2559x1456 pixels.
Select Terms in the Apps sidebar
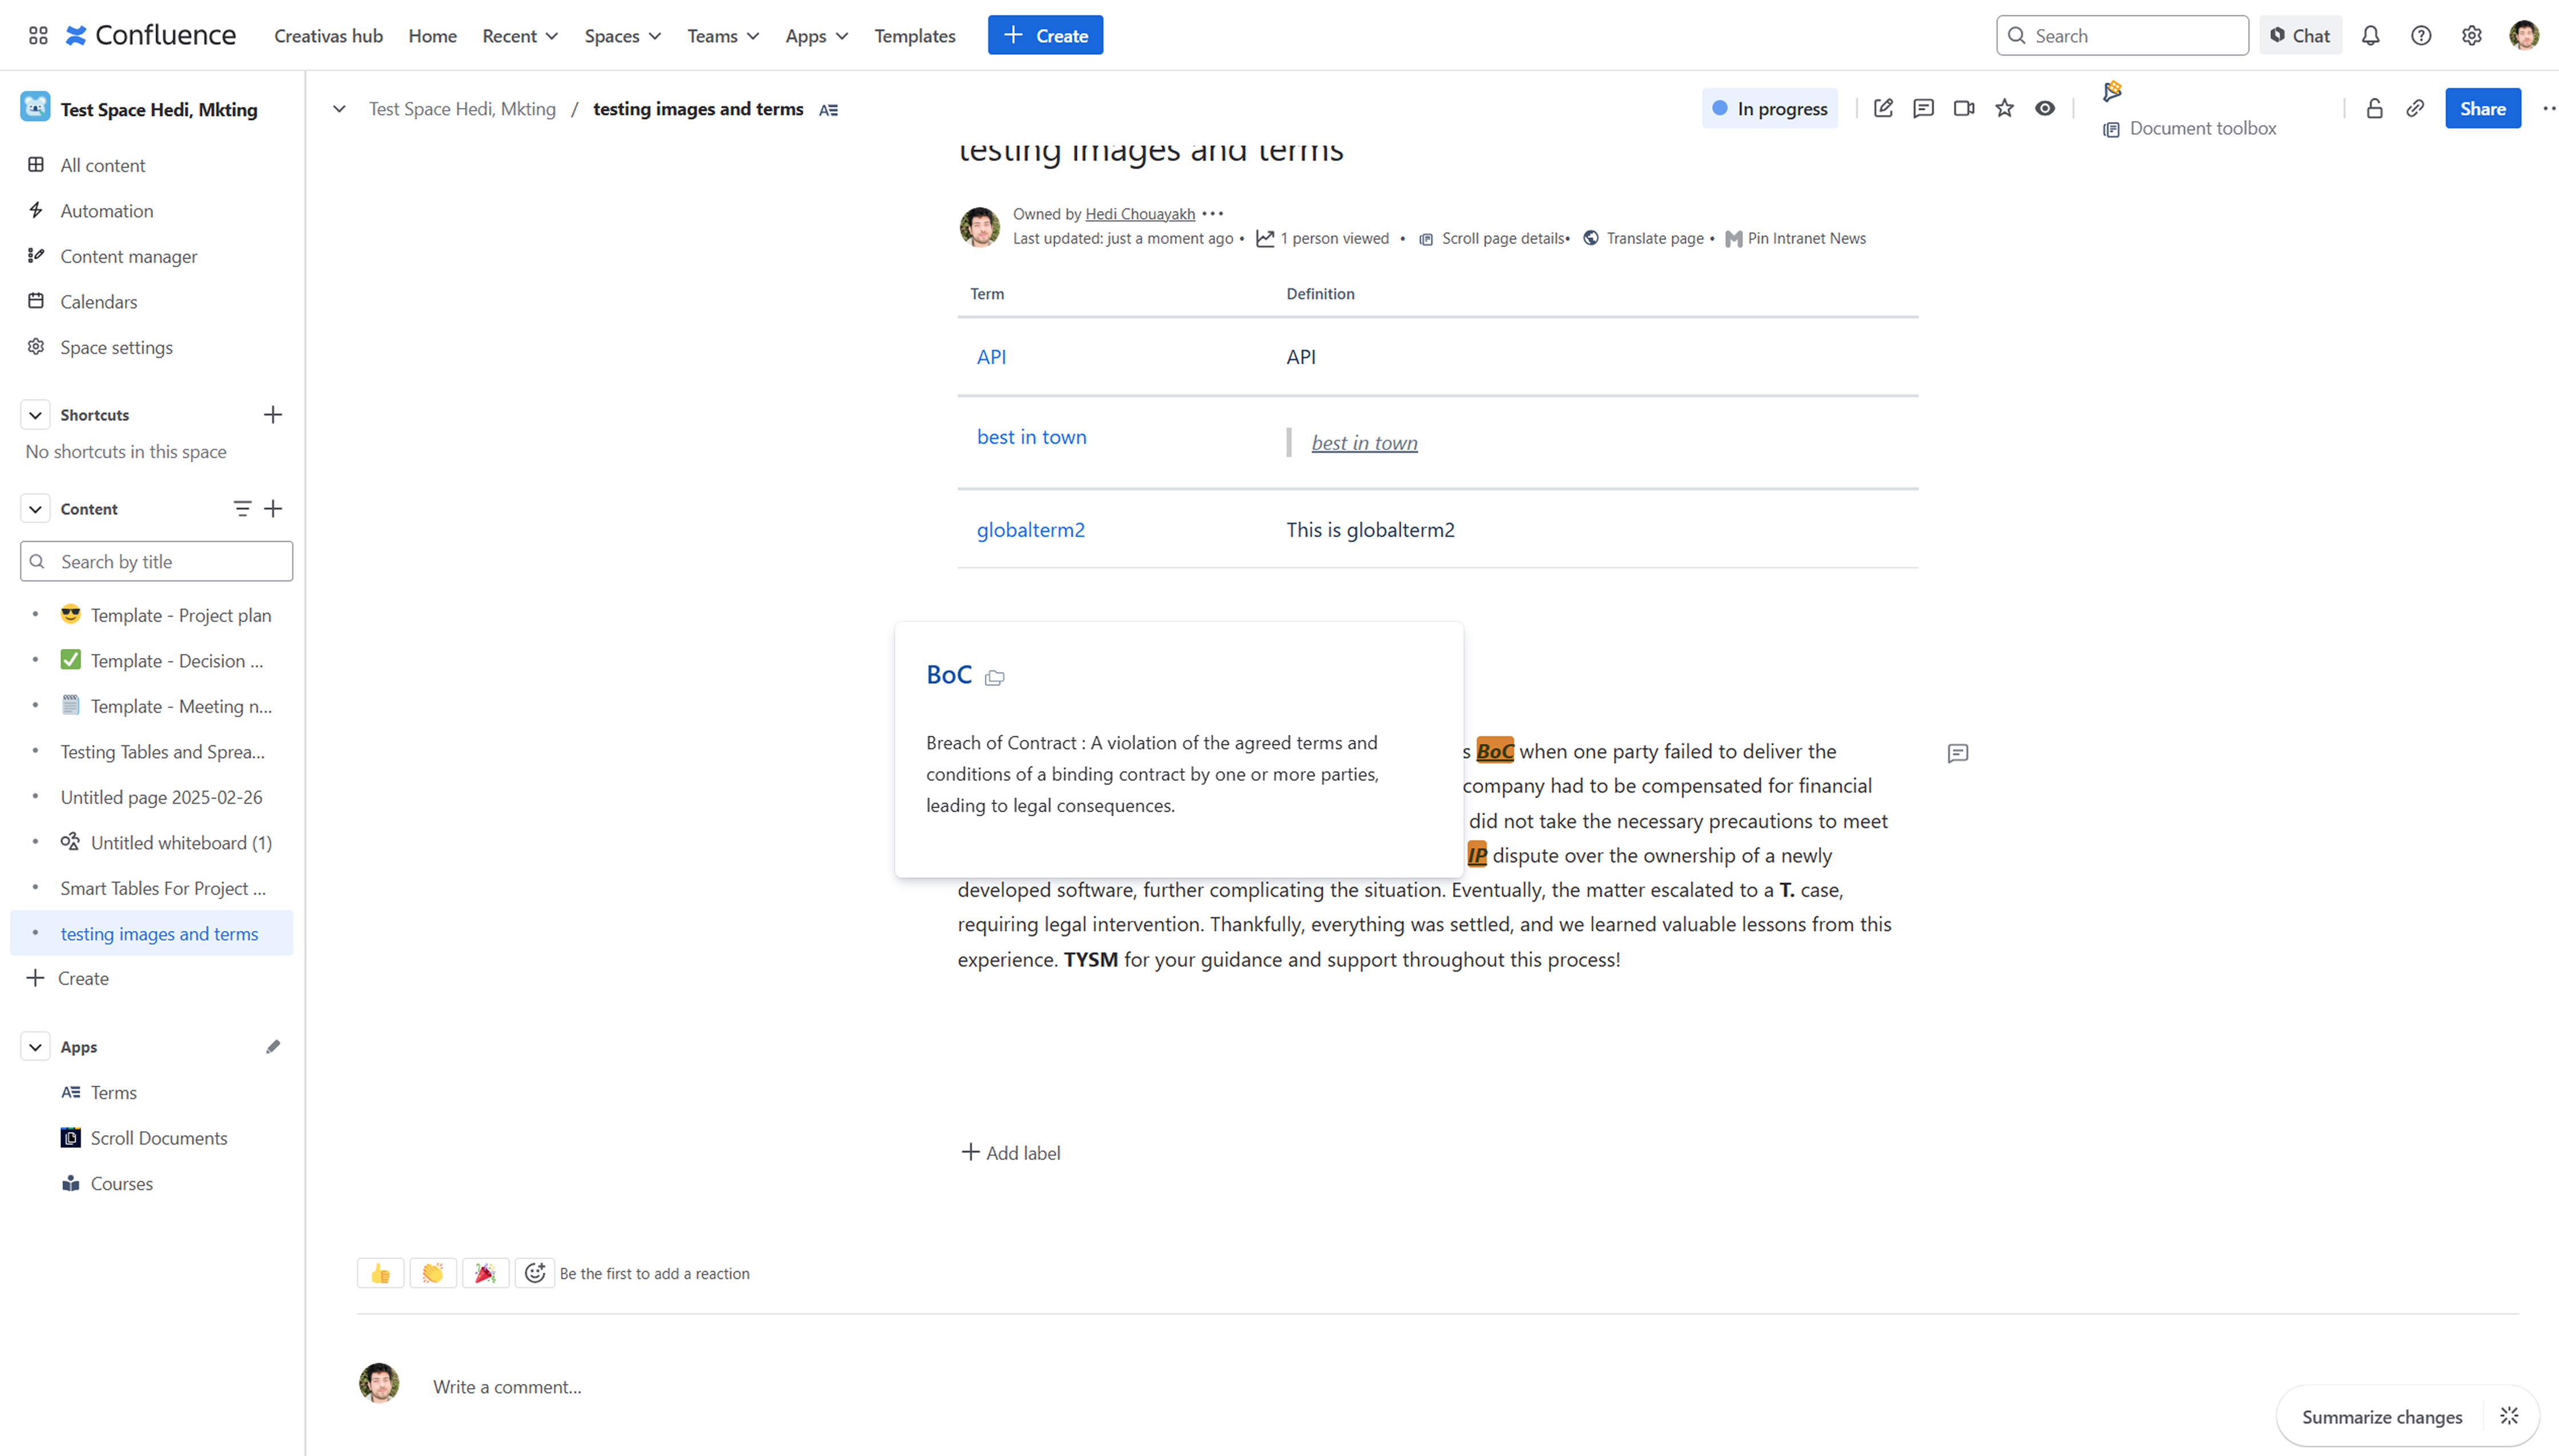pos(113,1092)
